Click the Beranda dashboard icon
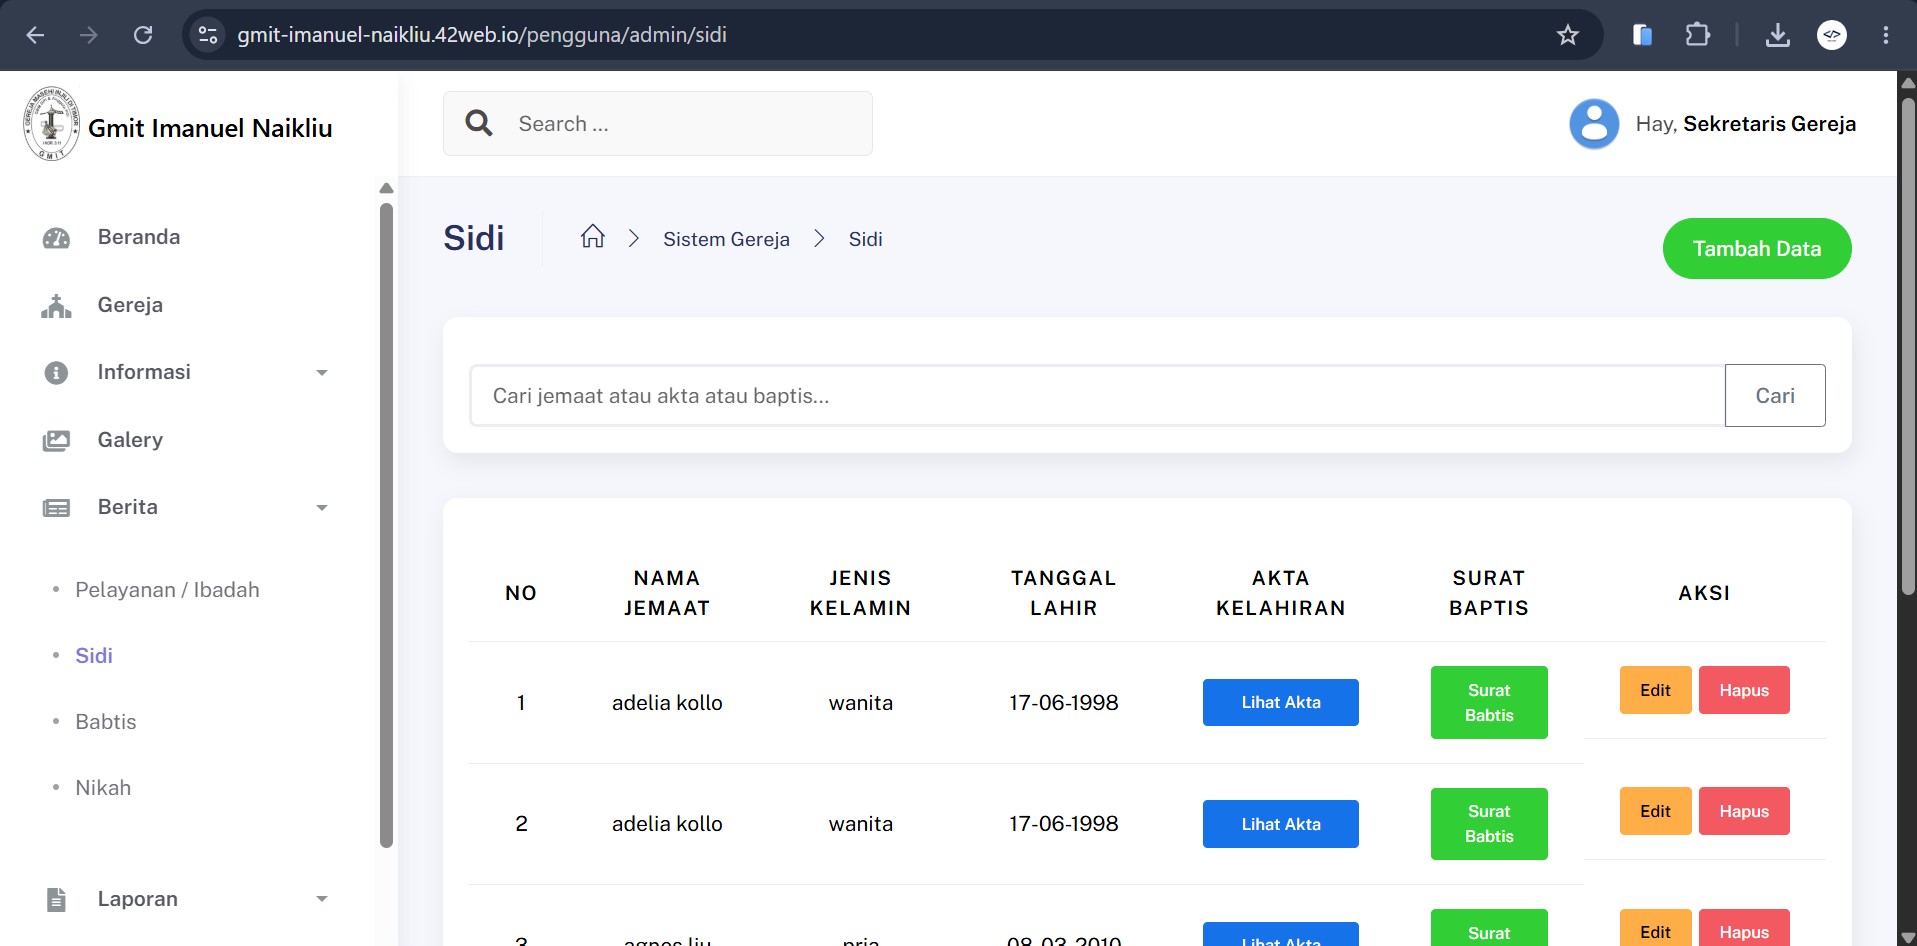 (x=56, y=238)
